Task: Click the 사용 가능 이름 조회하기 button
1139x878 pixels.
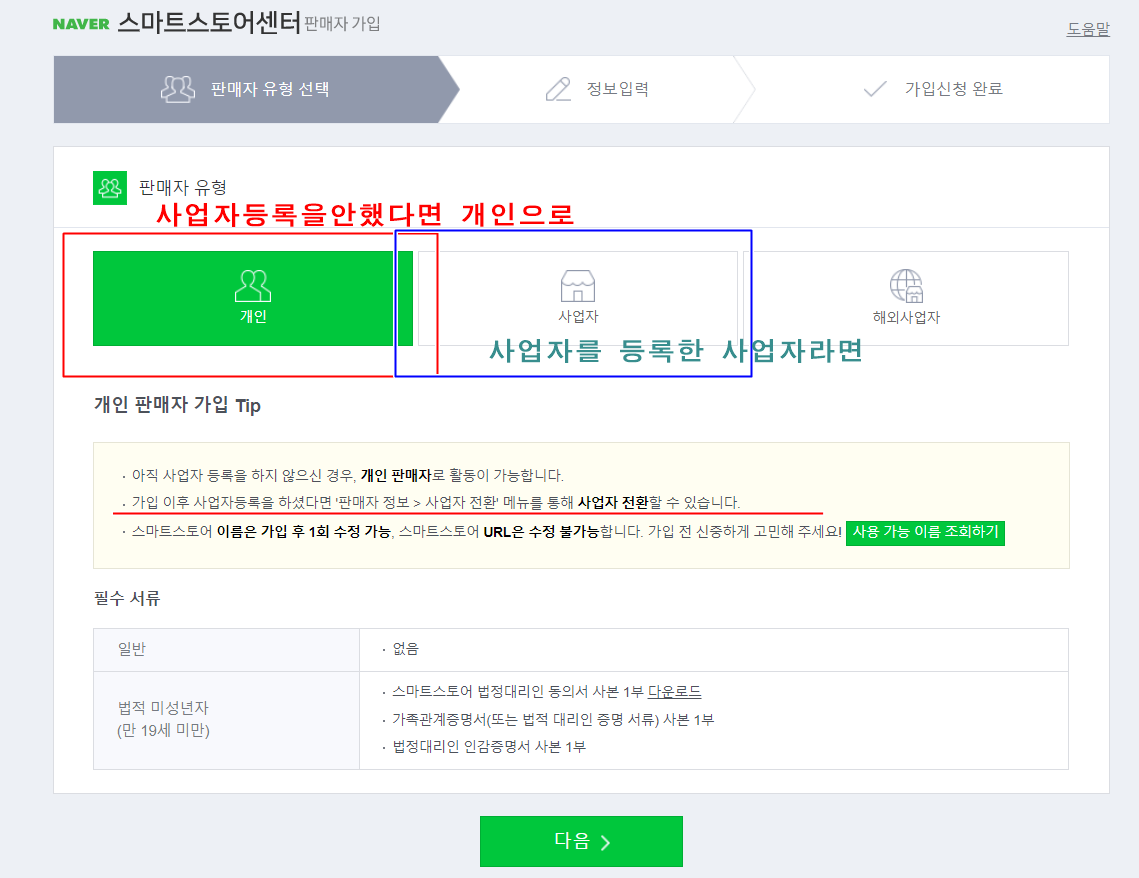Action: click(x=925, y=532)
